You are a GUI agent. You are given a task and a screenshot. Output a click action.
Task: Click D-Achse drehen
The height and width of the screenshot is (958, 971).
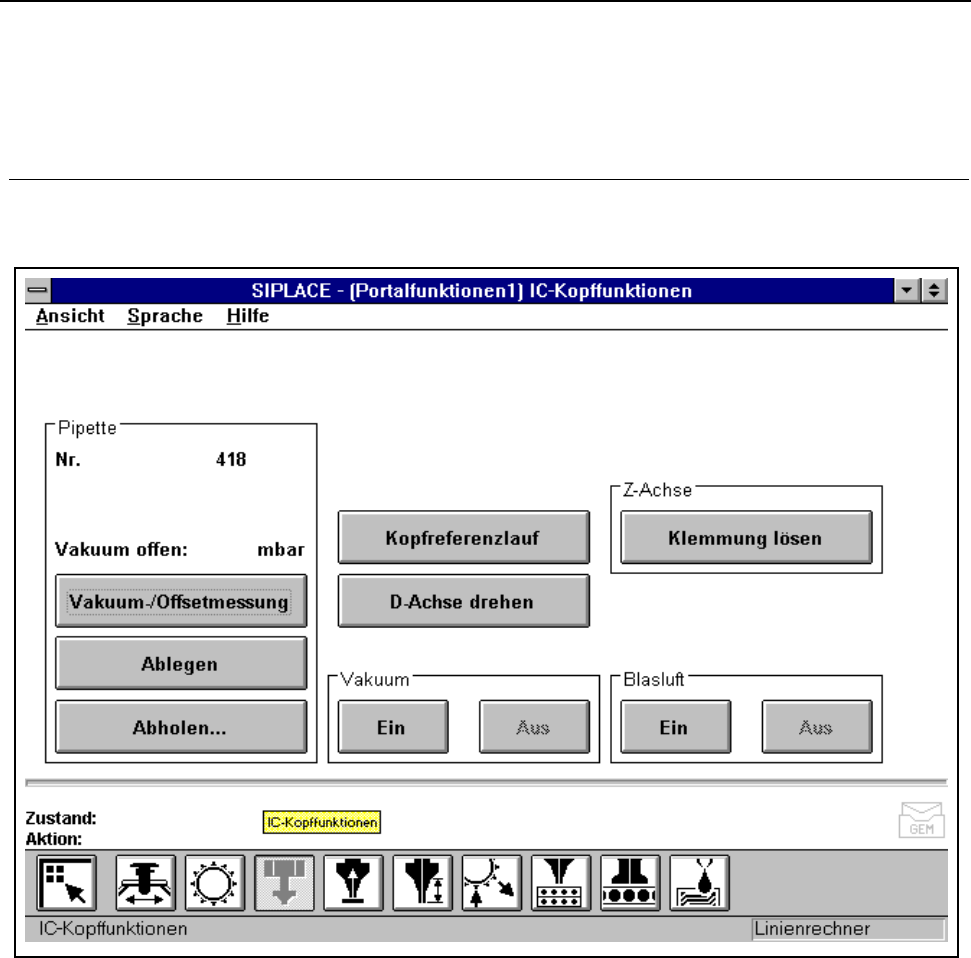(x=464, y=601)
